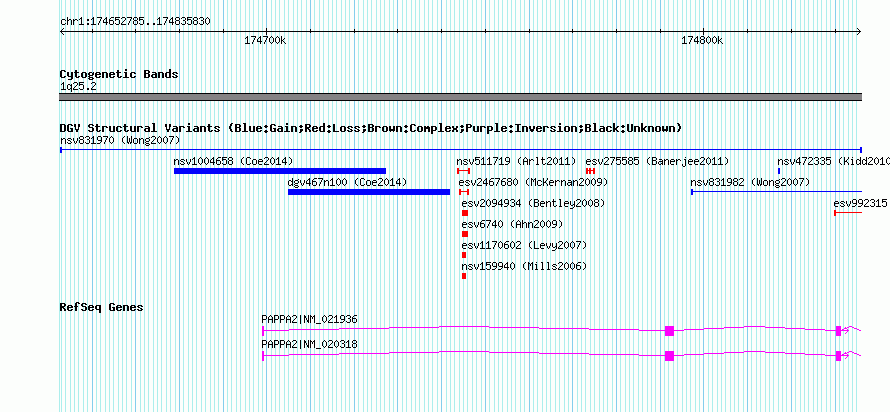The height and width of the screenshot is (412, 890).
Task: Select the esv275585 red loss glyph
Action: point(590,171)
